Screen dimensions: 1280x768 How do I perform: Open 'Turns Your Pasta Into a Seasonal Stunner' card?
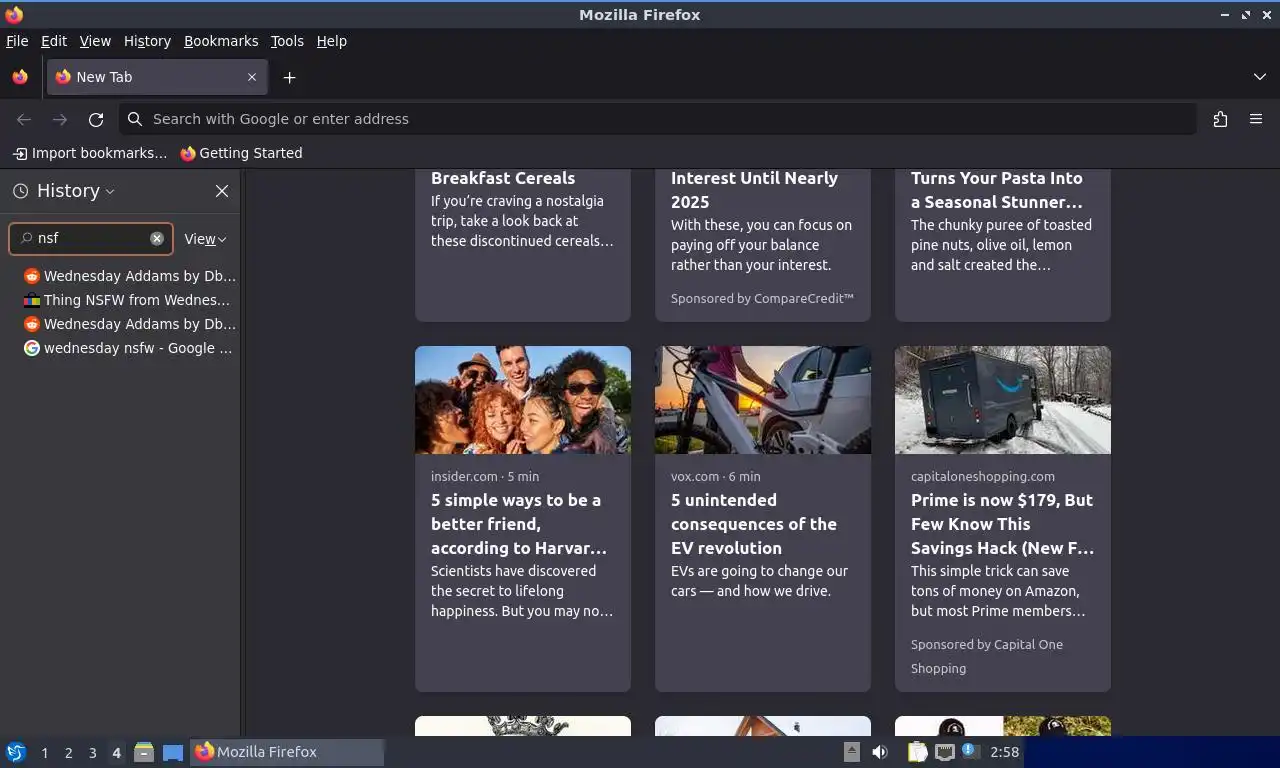click(x=1003, y=245)
